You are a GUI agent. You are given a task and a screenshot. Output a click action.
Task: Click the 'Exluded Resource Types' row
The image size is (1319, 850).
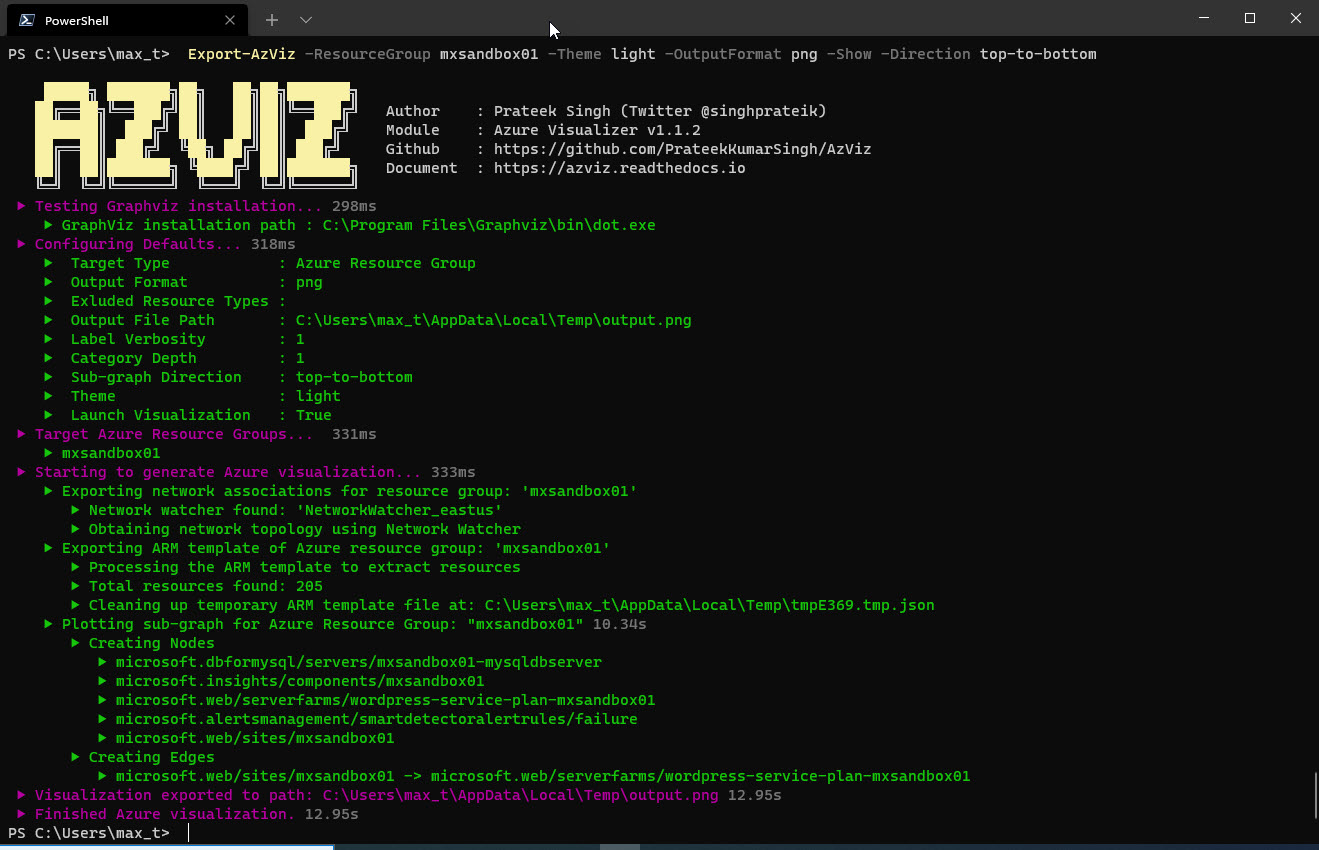click(x=165, y=301)
